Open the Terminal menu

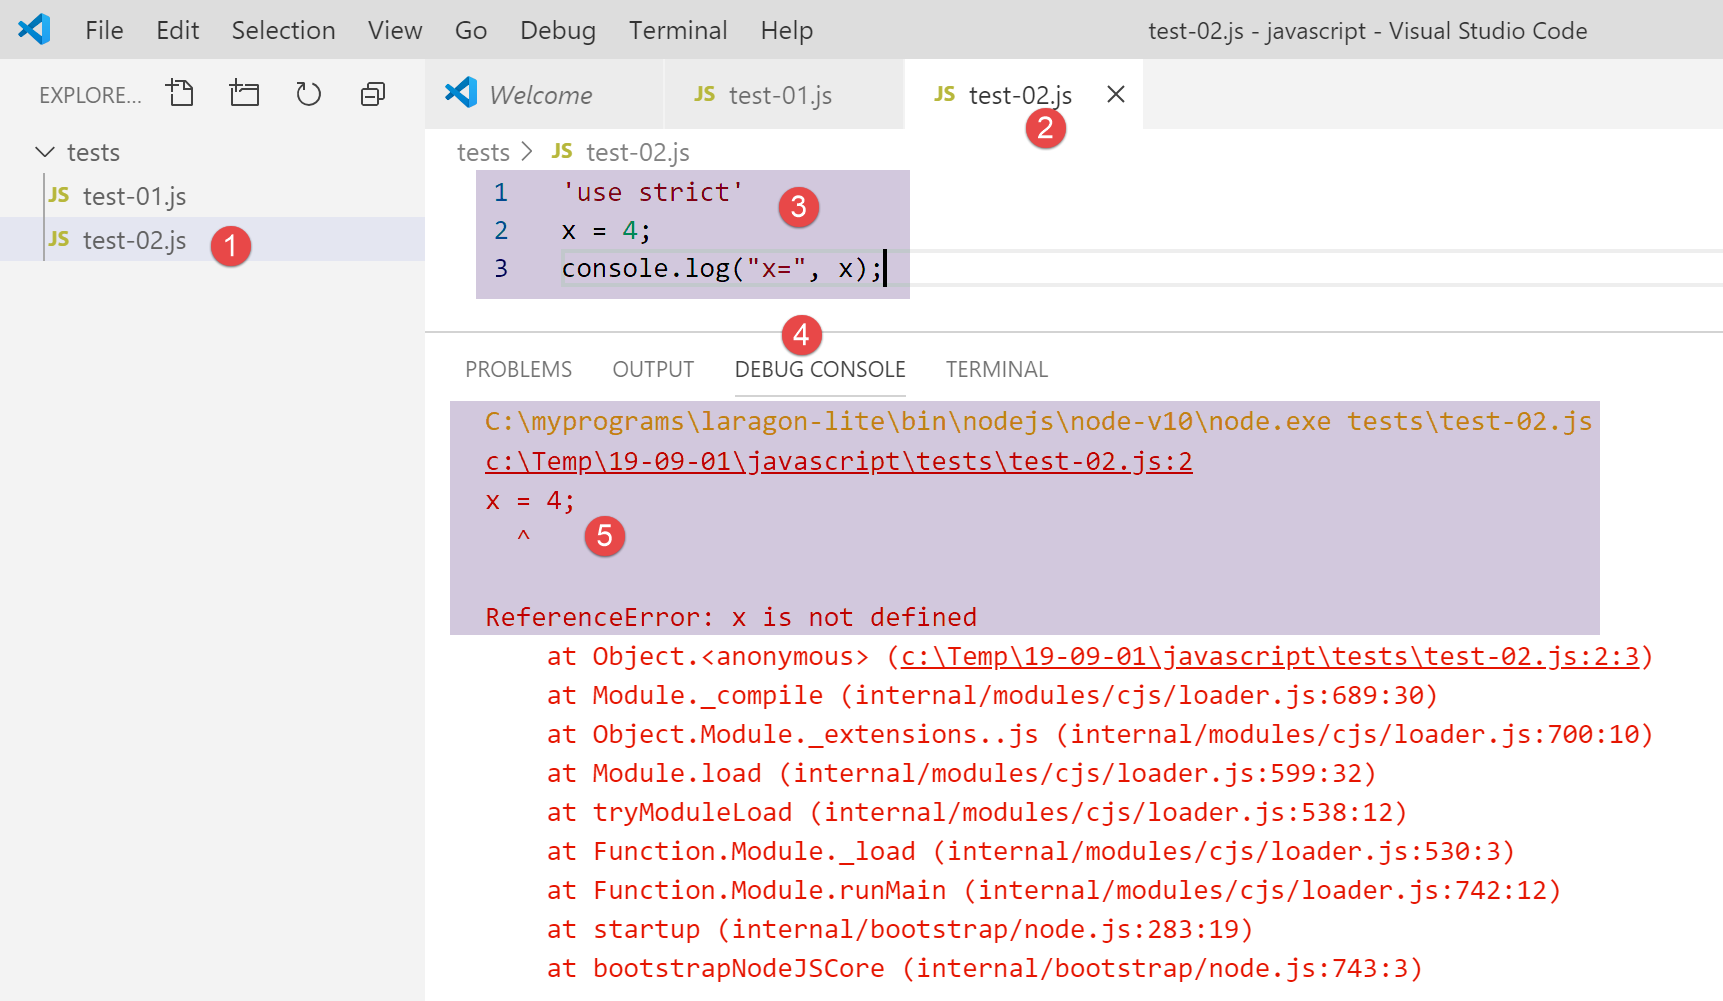(x=677, y=31)
